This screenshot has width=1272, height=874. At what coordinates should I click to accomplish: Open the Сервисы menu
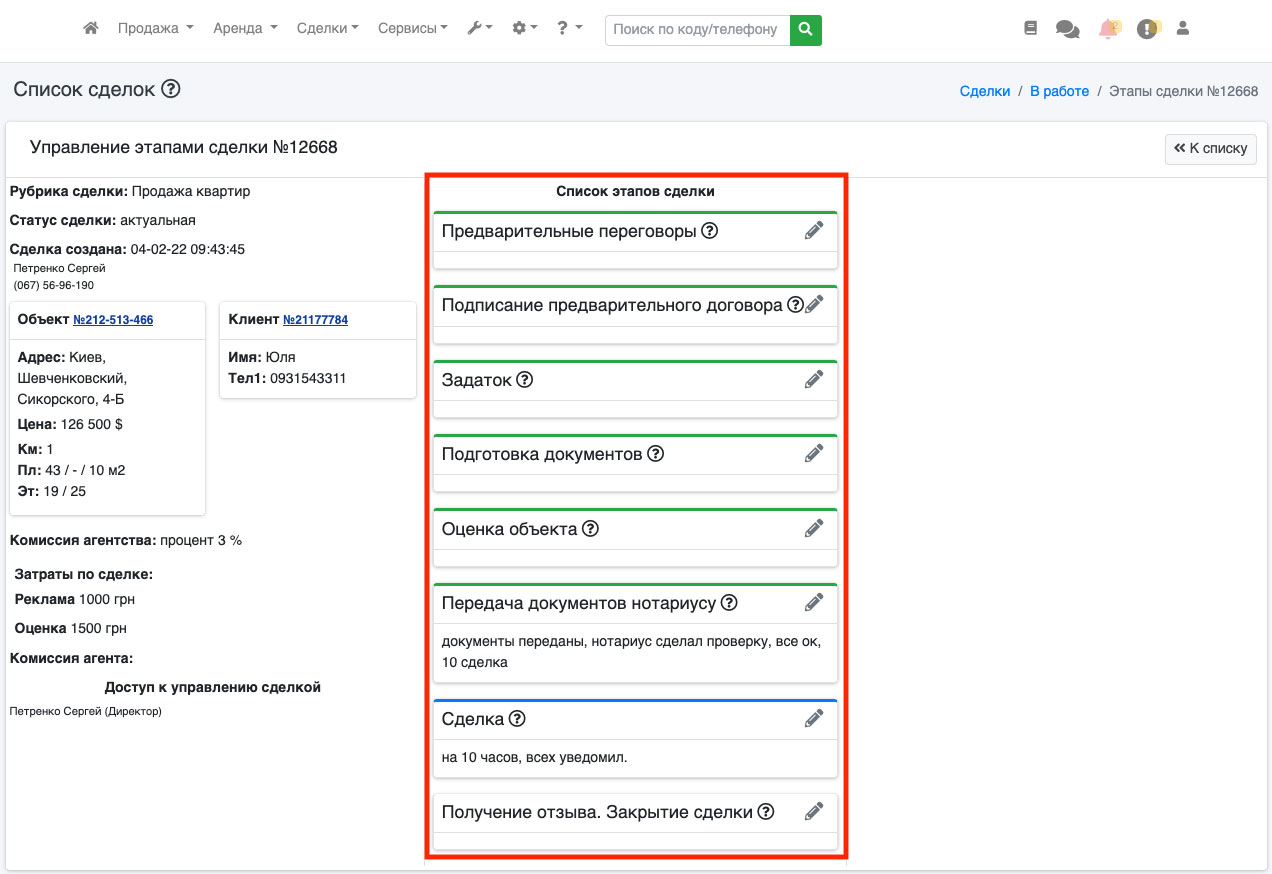coord(412,29)
